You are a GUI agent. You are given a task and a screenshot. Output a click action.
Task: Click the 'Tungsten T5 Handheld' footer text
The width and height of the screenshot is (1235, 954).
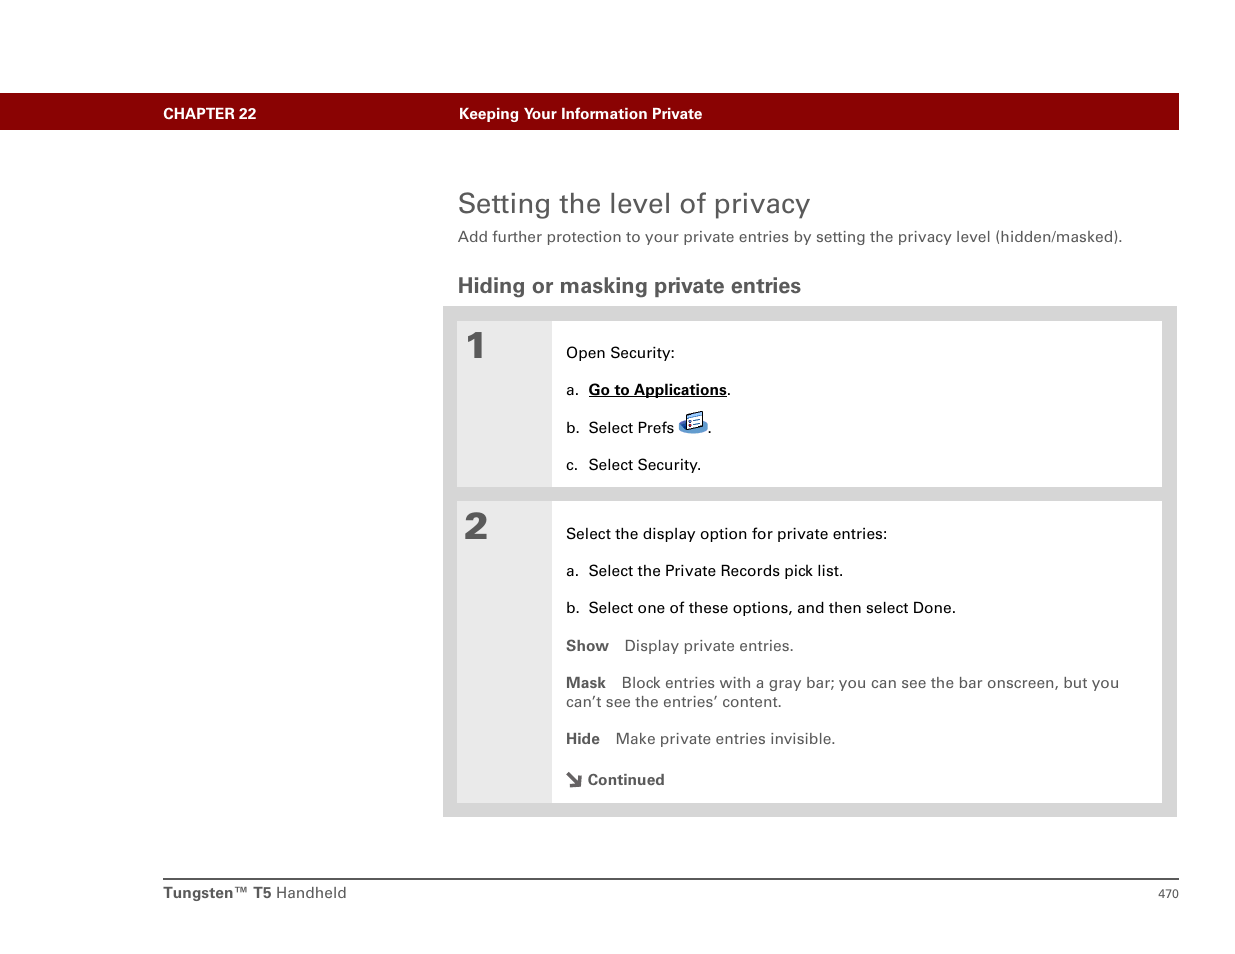pyautogui.click(x=255, y=893)
